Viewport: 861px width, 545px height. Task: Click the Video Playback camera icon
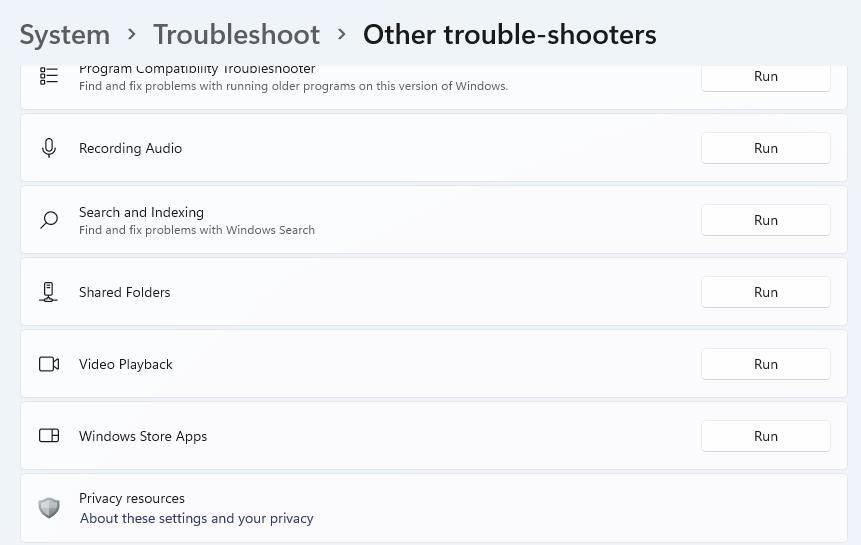click(x=49, y=364)
